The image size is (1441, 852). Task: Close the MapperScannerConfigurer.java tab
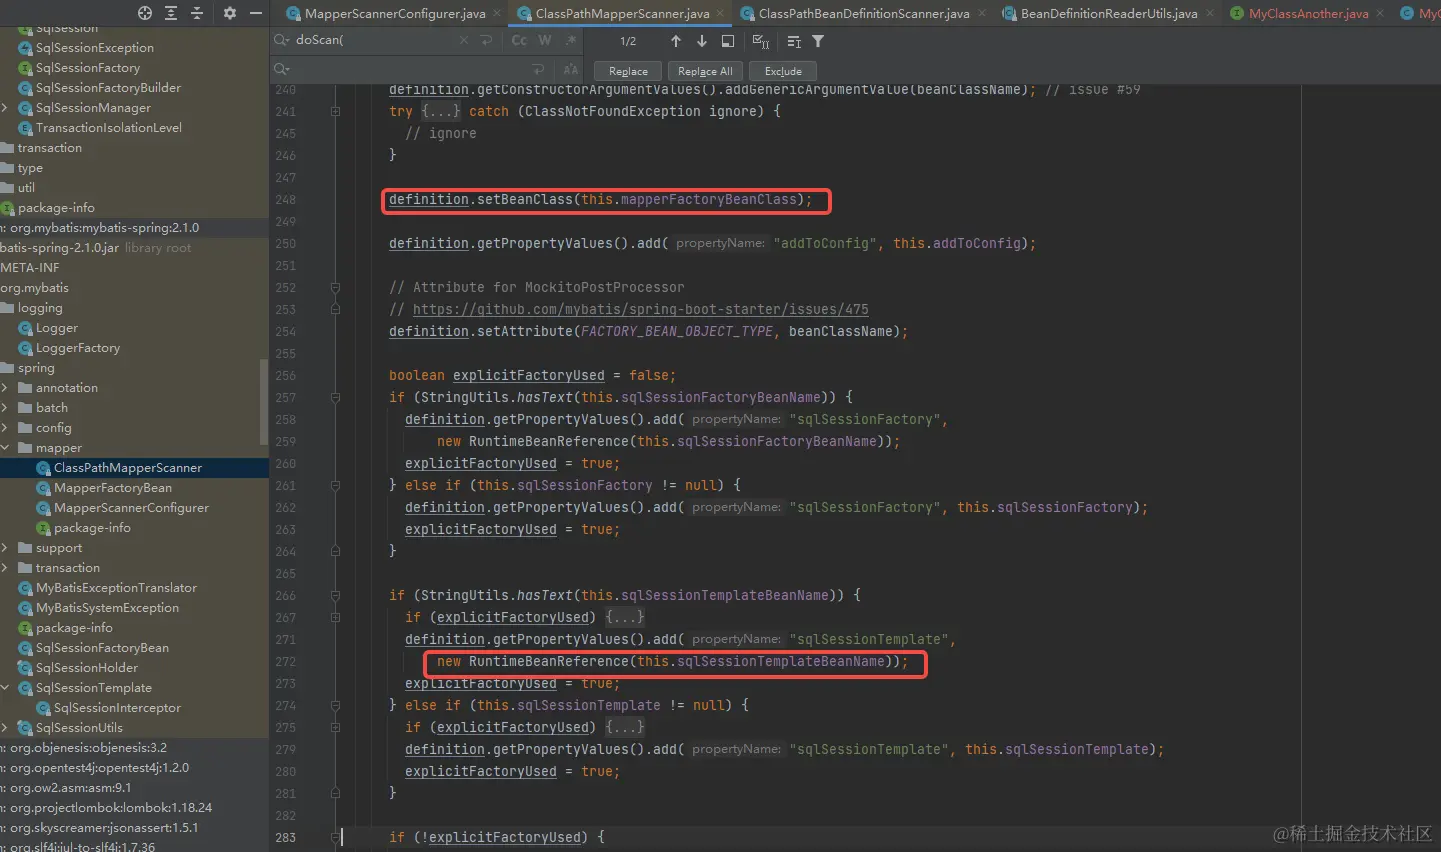[498, 13]
